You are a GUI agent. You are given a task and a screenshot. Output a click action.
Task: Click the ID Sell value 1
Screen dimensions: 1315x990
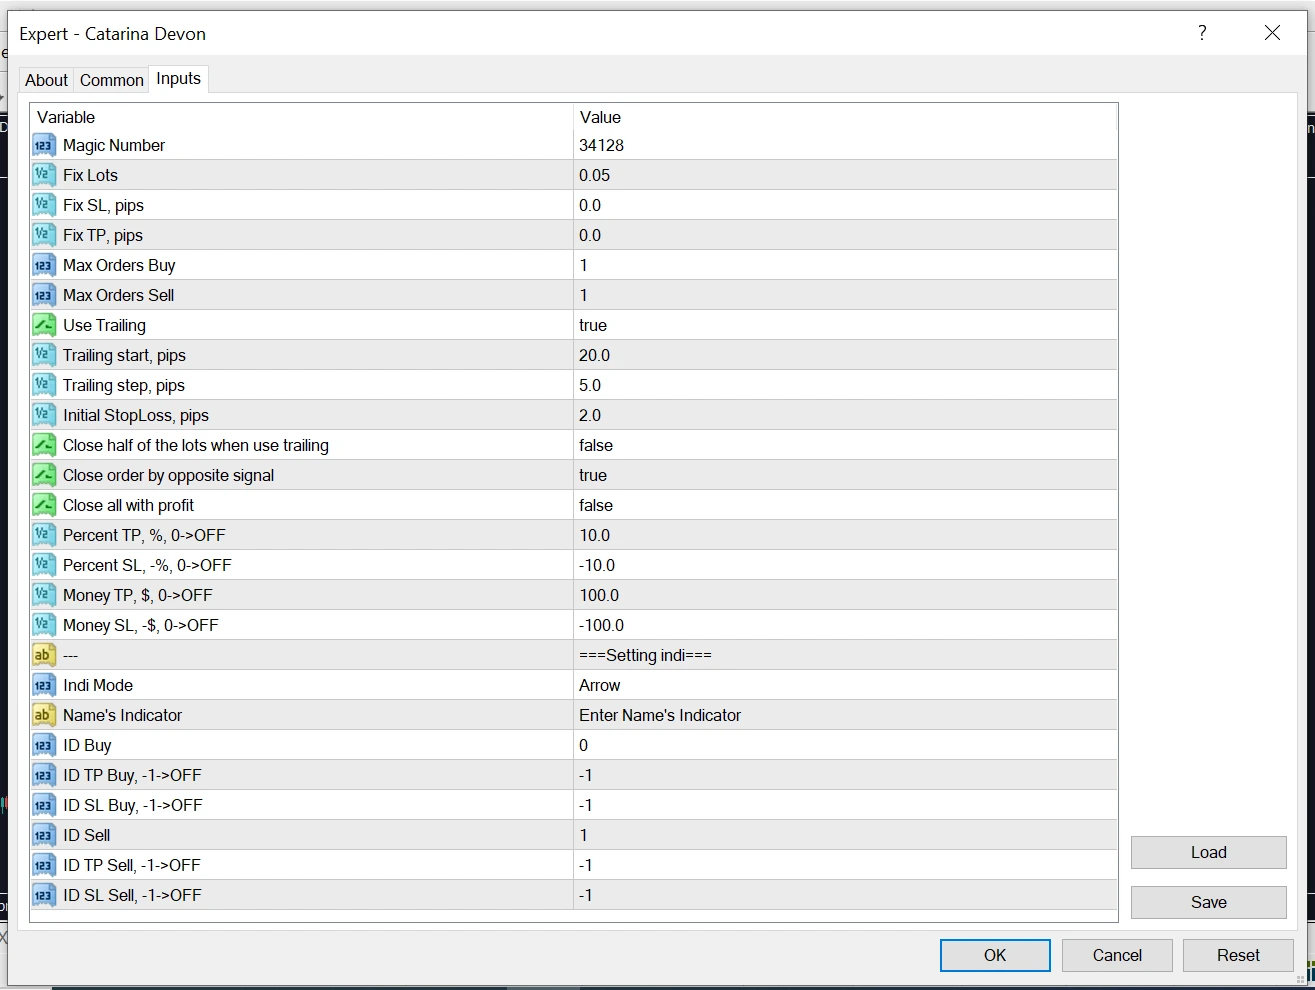[584, 835]
